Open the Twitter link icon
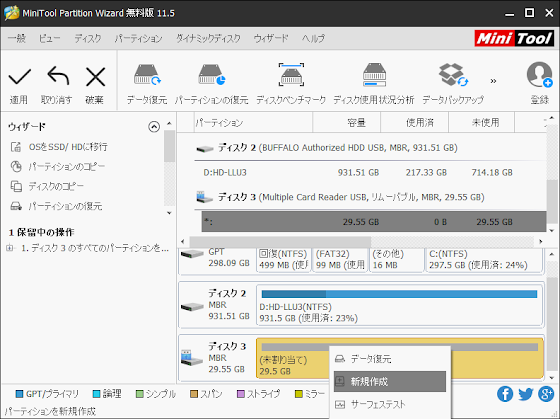Viewport: 560px width, 419px height. (526, 394)
